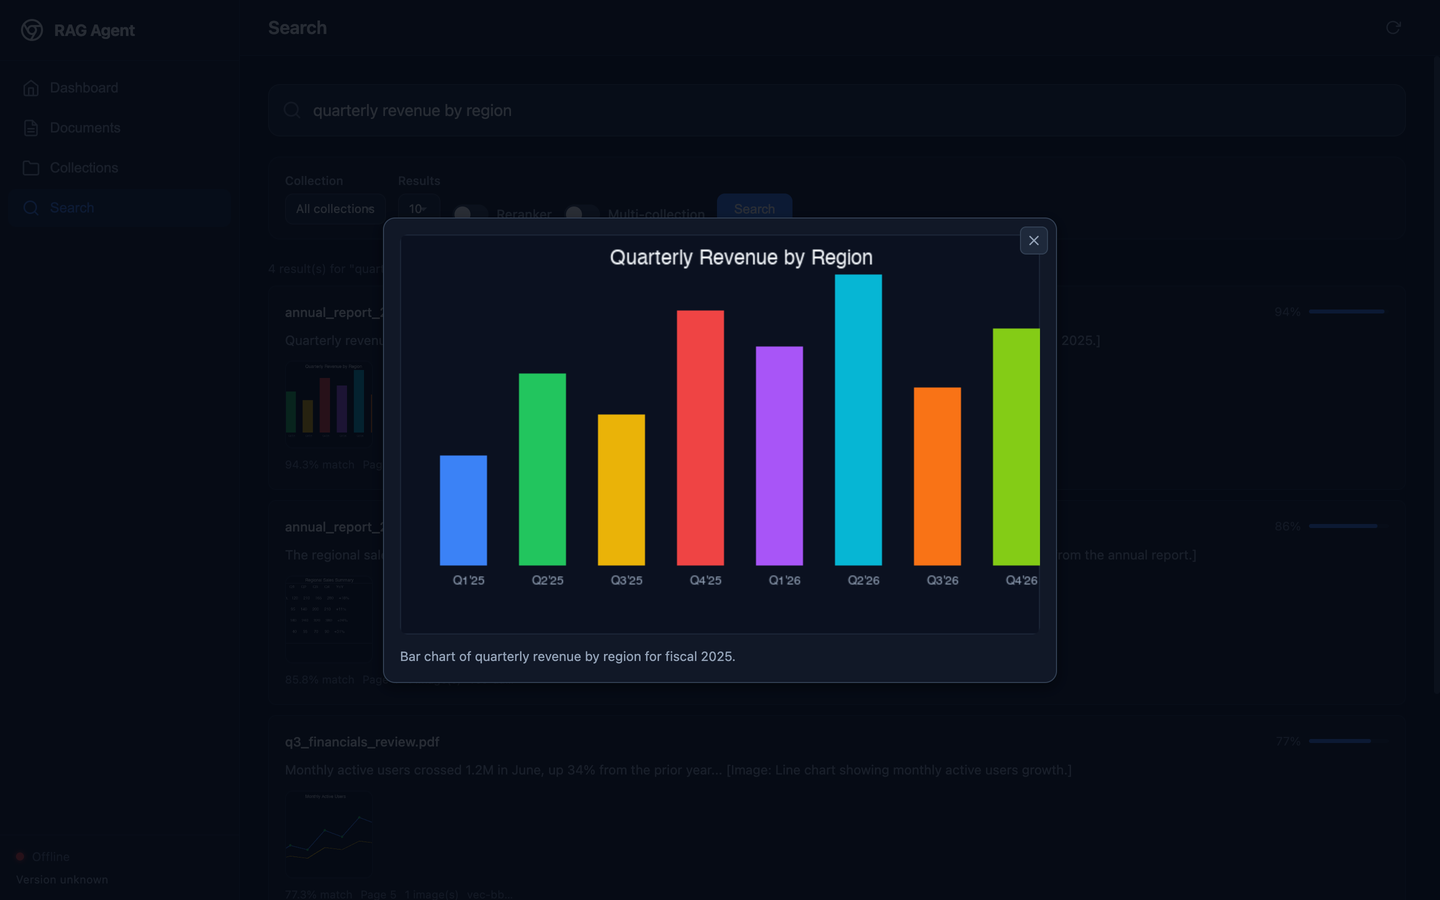Click the enlarged Quarterly Revenue bar chart image
Screen dimensions: 1440x900
tap(720, 434)
